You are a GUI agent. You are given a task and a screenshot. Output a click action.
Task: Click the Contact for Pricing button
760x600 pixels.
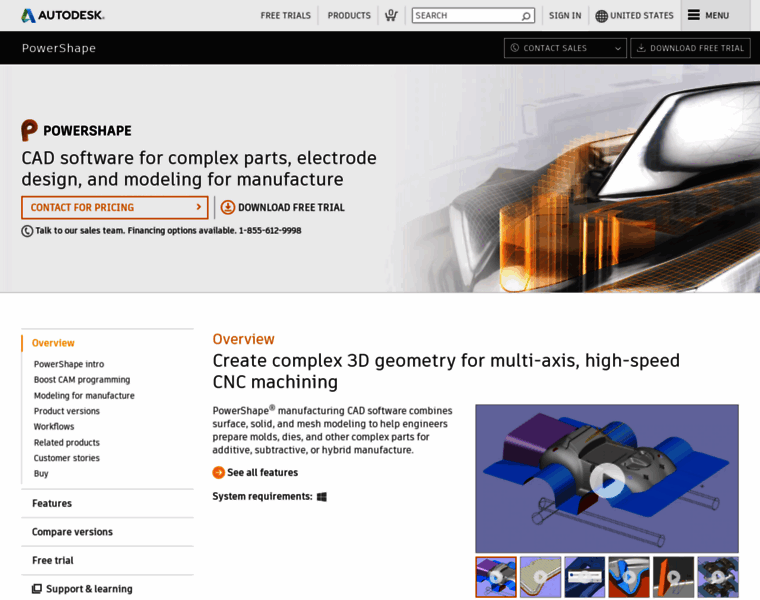114,207
